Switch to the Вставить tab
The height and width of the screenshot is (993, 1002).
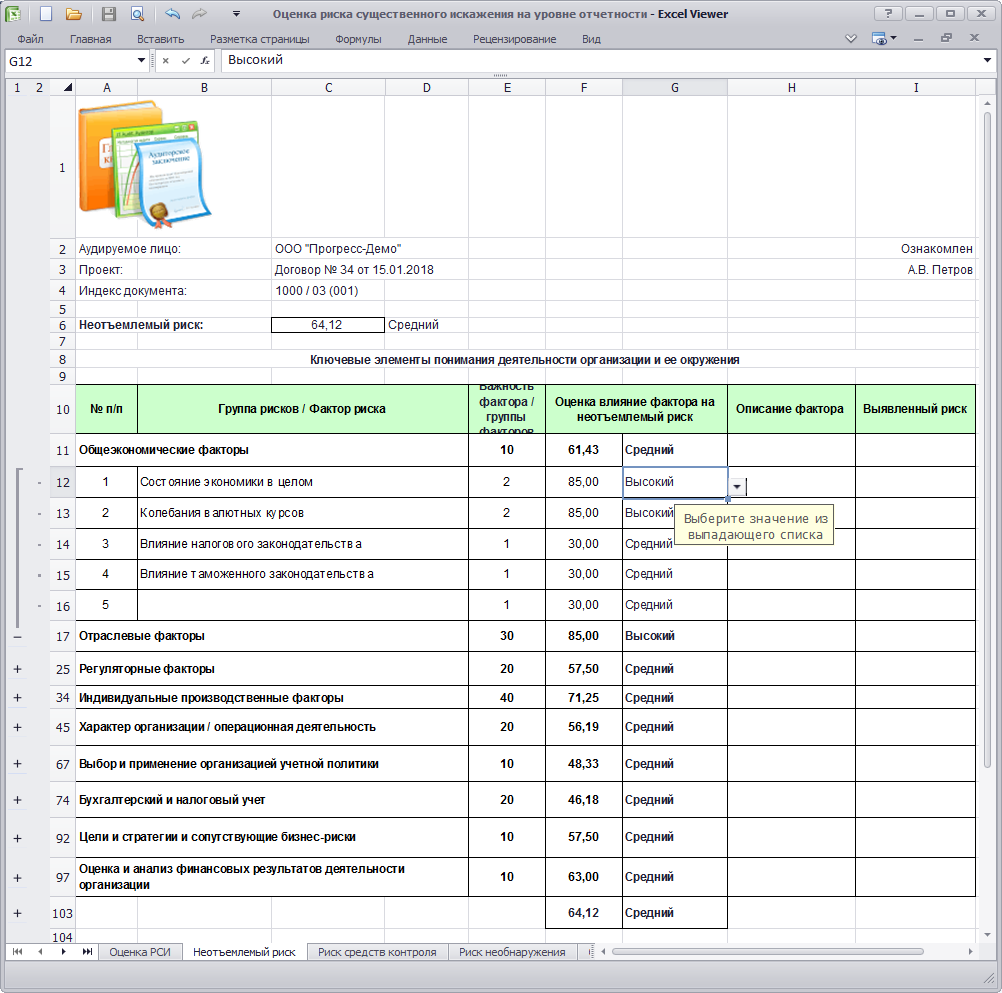point(160,39)
